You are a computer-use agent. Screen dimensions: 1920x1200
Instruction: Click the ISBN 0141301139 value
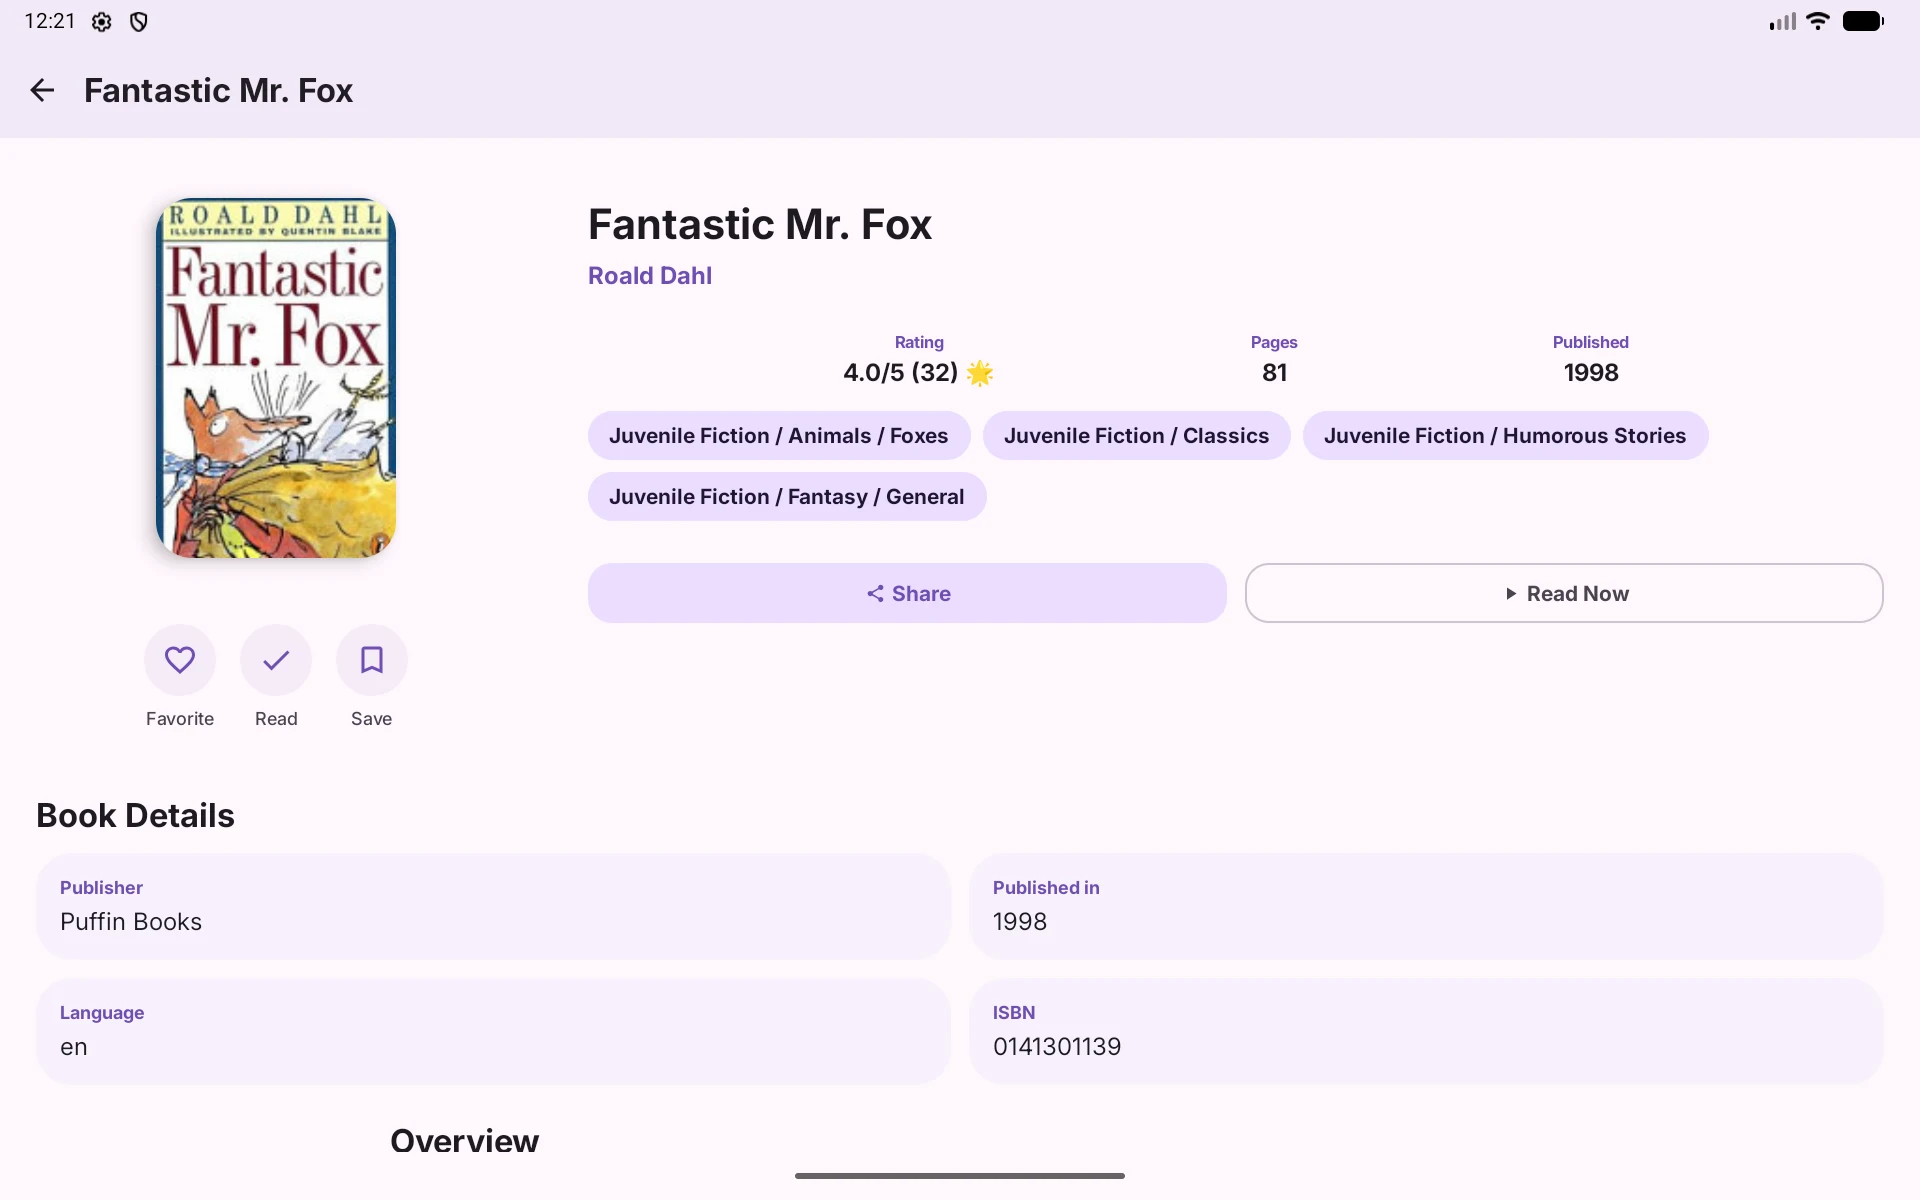1057,1047
